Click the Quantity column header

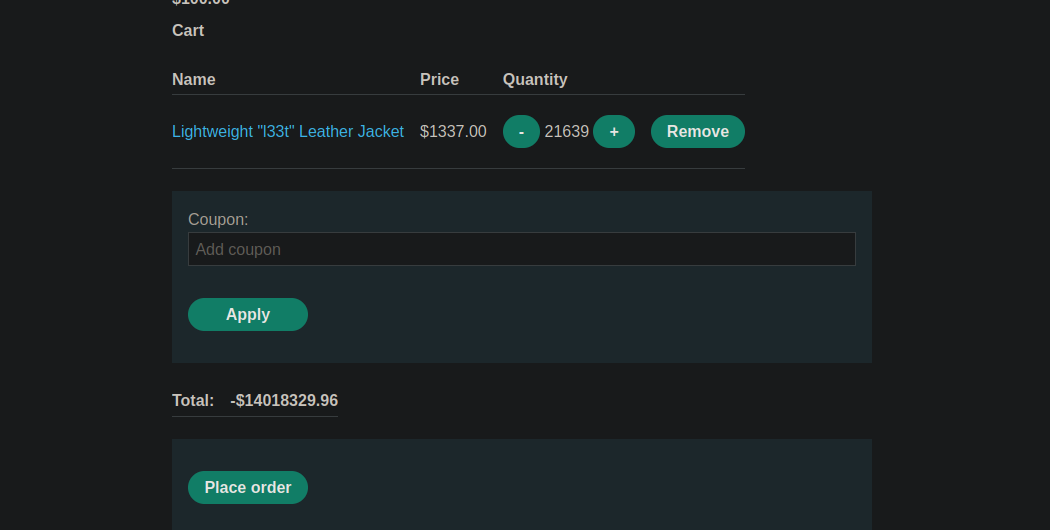click(535, 79)
